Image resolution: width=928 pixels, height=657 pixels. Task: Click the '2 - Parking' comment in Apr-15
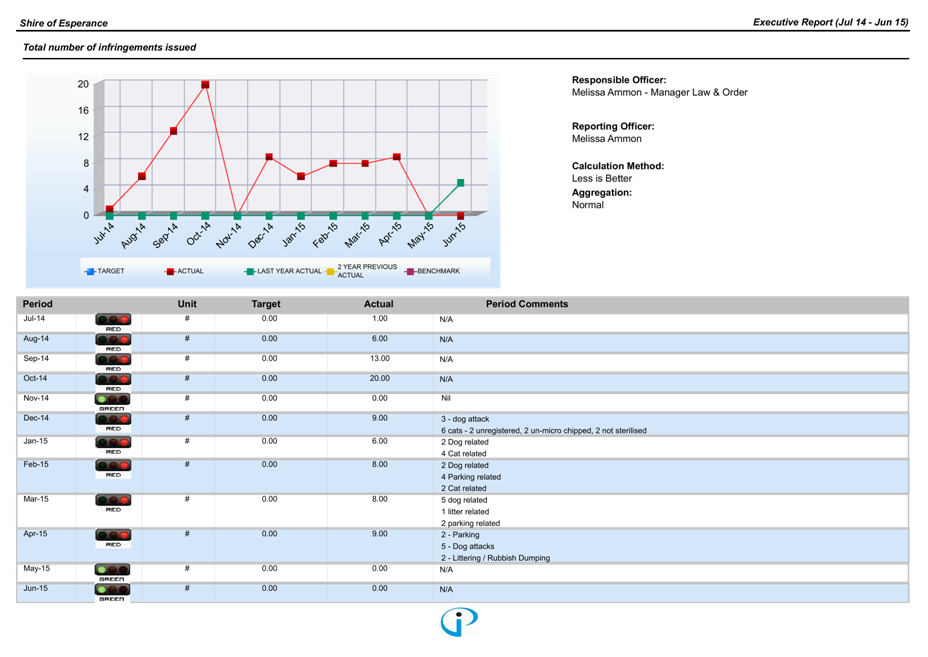point(460,535)
